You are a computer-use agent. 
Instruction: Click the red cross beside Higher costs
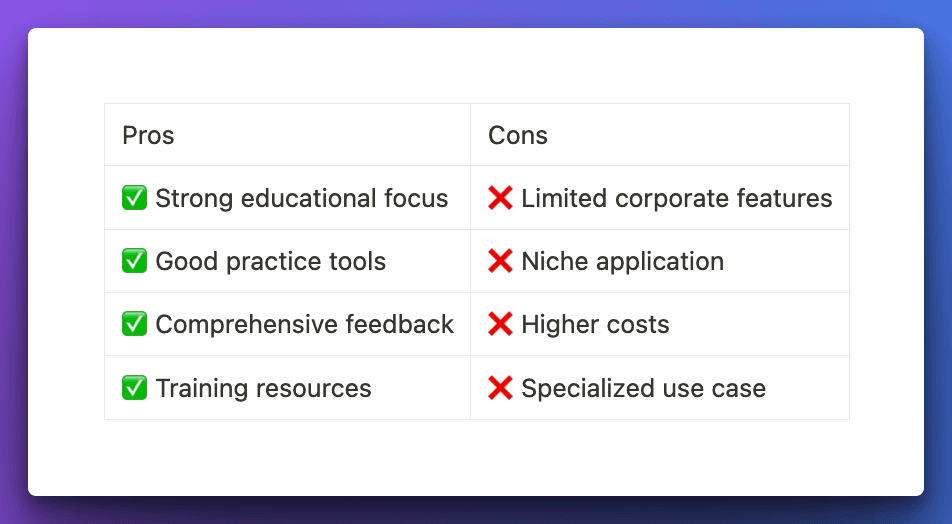(500, 325)
